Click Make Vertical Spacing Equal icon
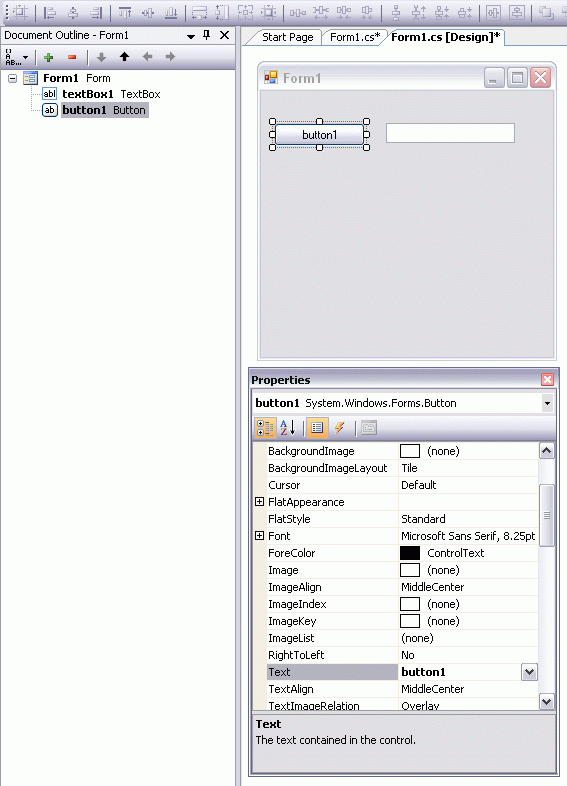Screen dimensions: 567x786 396,12
